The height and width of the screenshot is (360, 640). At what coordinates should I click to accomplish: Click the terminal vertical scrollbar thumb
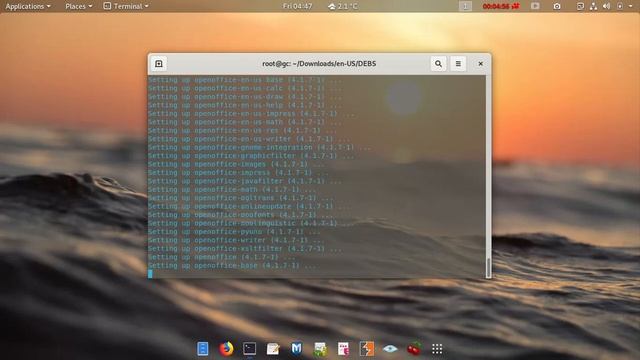(x=488, y=267)
